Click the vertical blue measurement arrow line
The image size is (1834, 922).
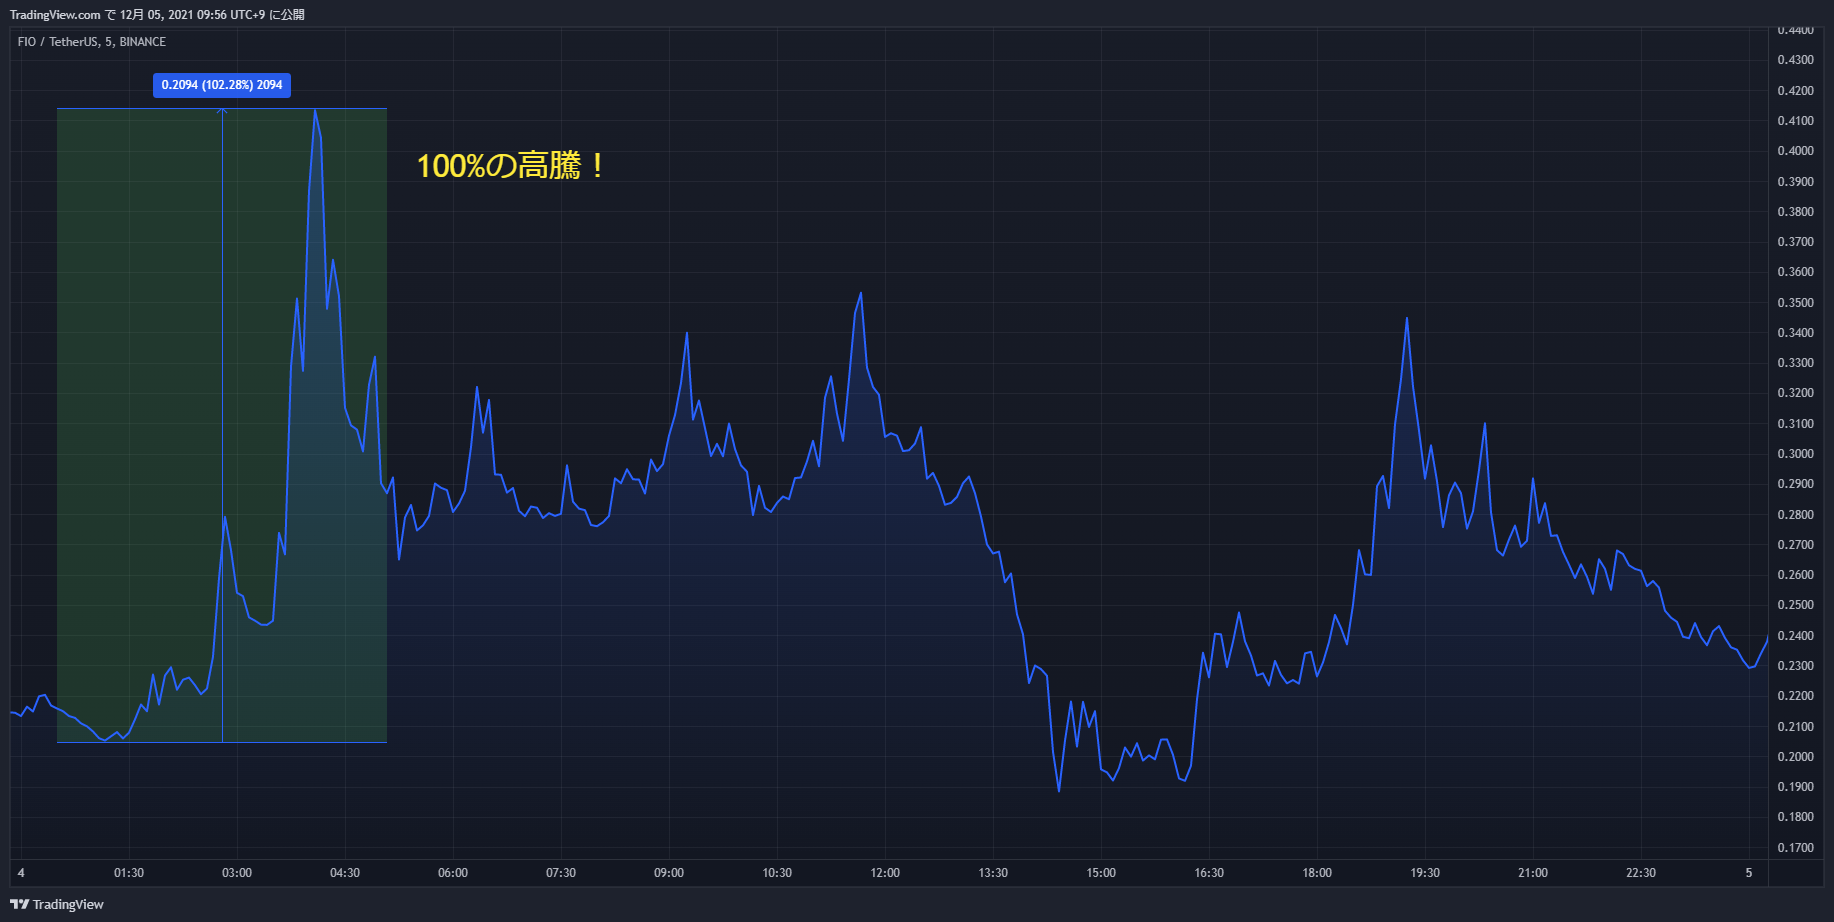222,425
